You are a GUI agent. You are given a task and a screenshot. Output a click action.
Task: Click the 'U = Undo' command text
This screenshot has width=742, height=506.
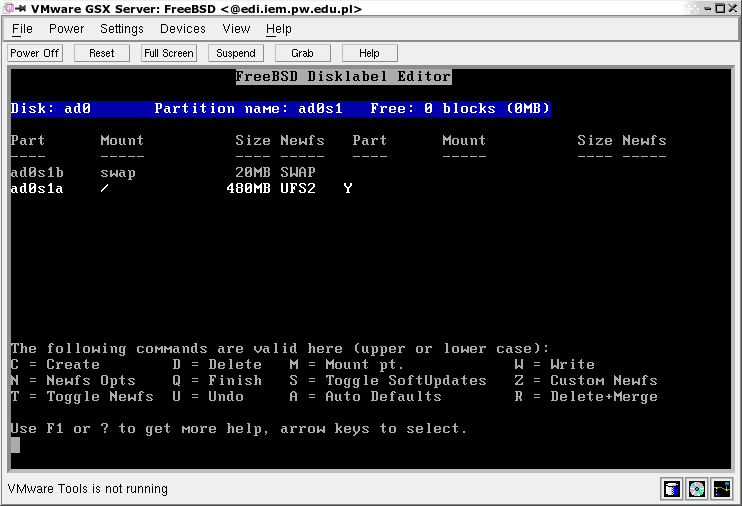[208, 397]
